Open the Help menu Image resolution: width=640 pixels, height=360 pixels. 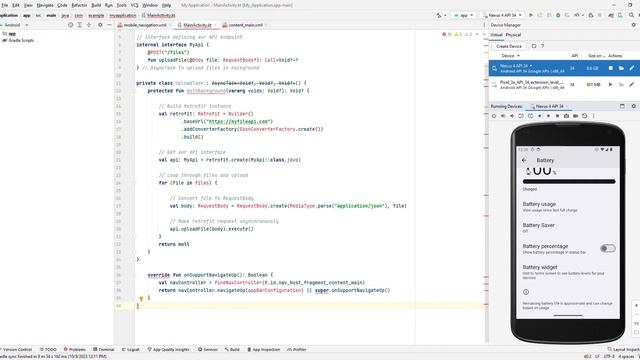[167, 5]
